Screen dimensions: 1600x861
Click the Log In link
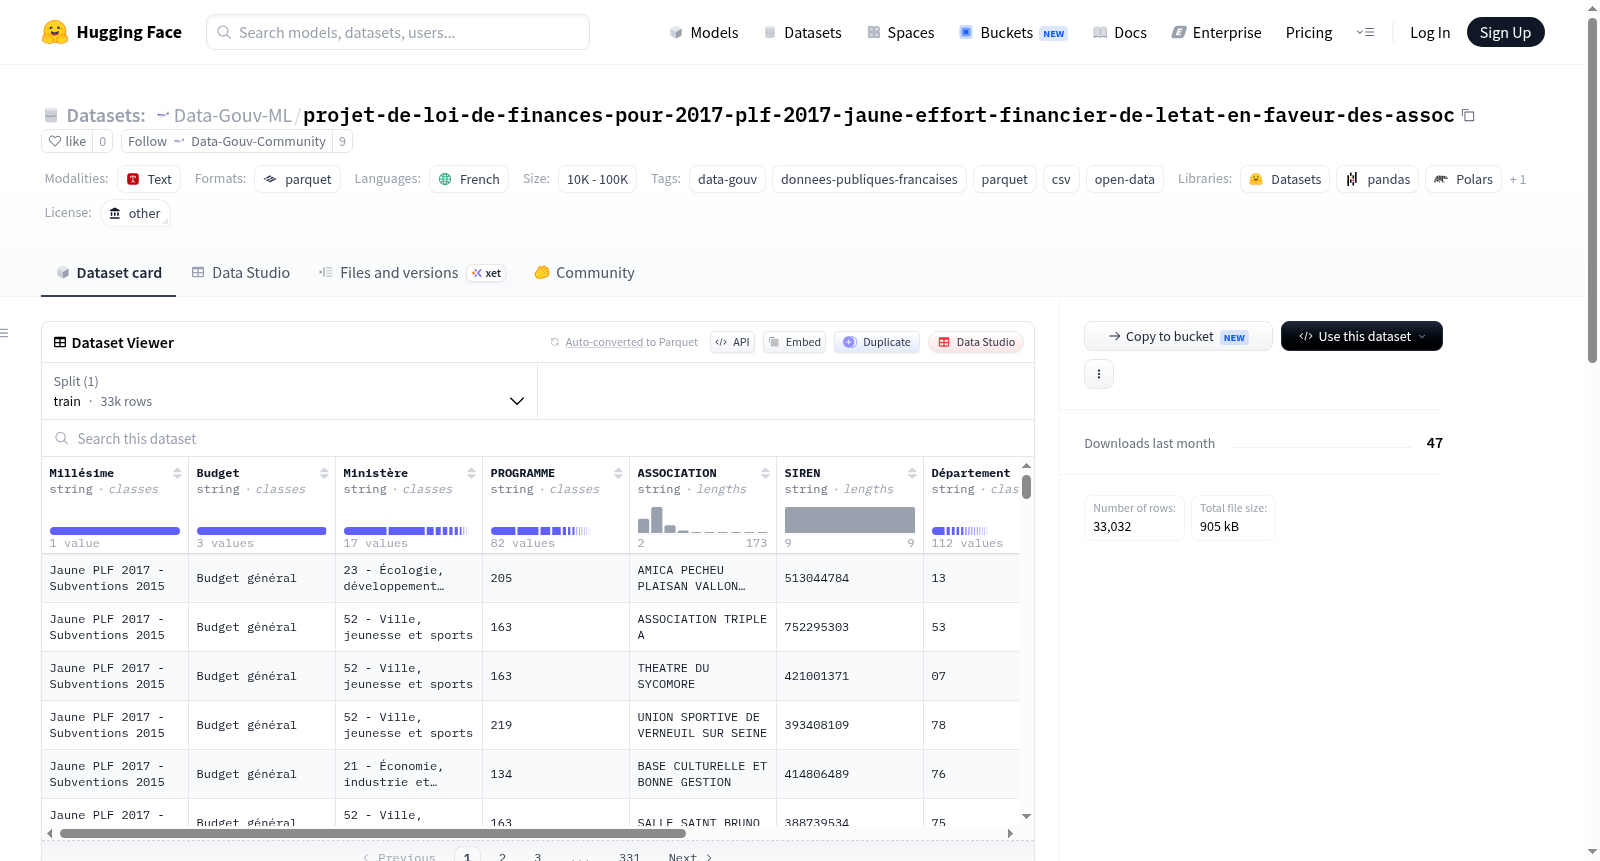point(1430,32)
